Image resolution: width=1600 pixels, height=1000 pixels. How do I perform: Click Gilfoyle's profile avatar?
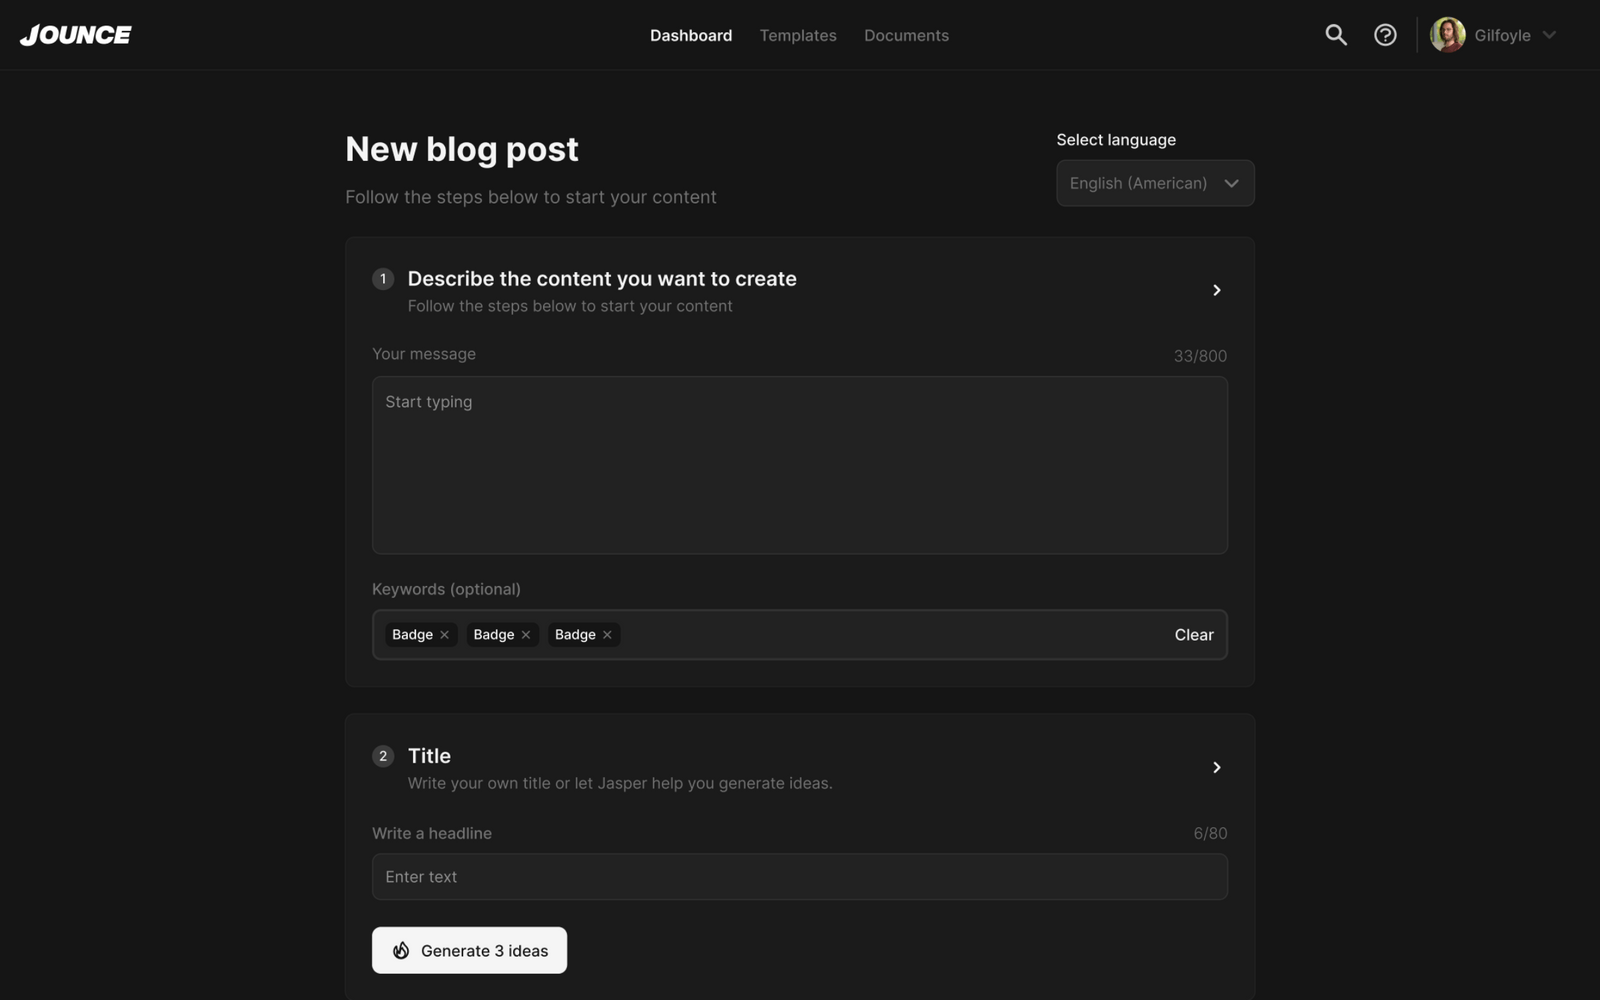coord(1447,34)
